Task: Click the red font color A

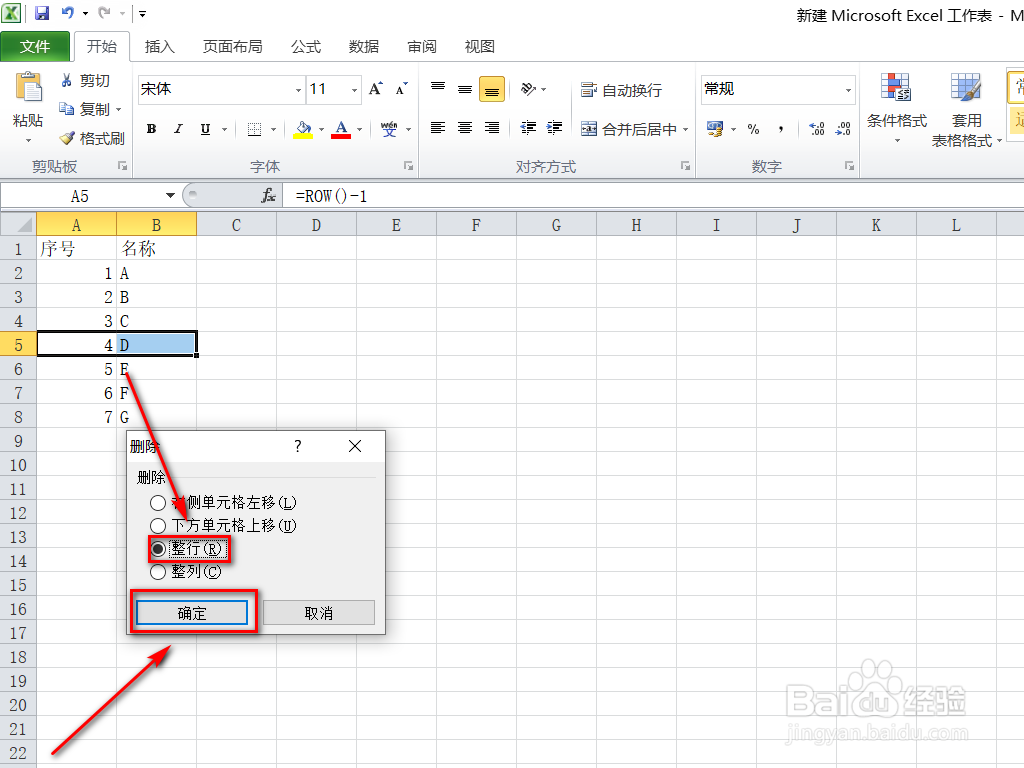Action: click(341, 129)
